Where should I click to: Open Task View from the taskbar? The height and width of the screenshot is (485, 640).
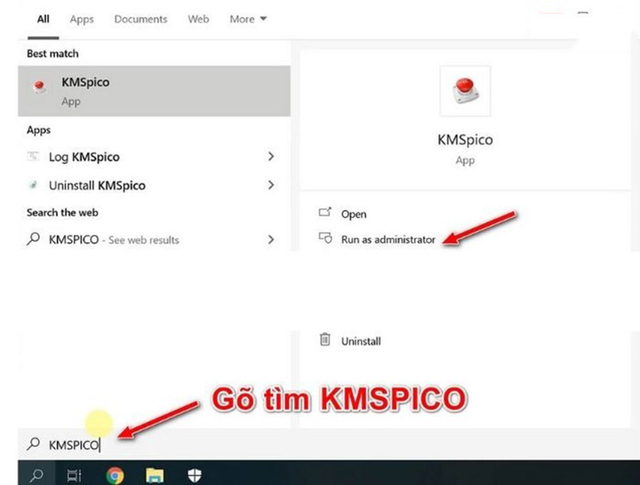point(74,475)
